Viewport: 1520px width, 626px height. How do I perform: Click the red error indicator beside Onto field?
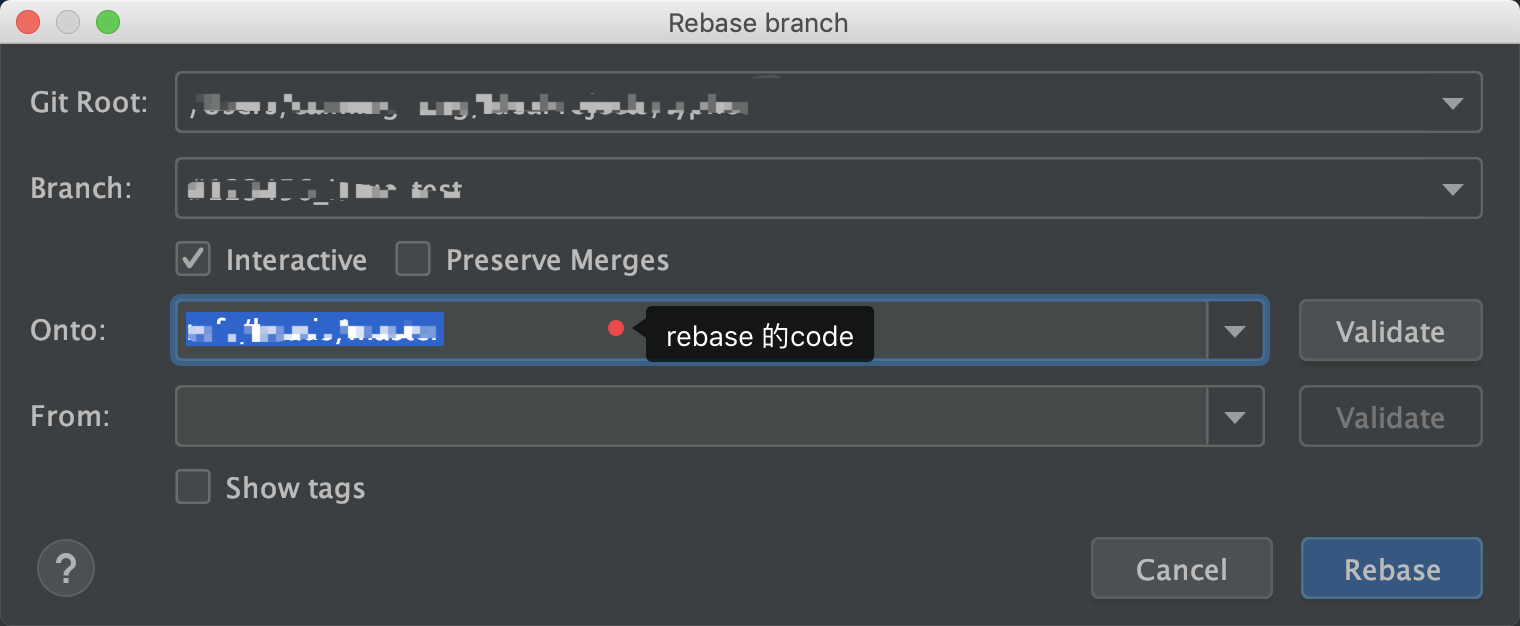coord(616,328)
